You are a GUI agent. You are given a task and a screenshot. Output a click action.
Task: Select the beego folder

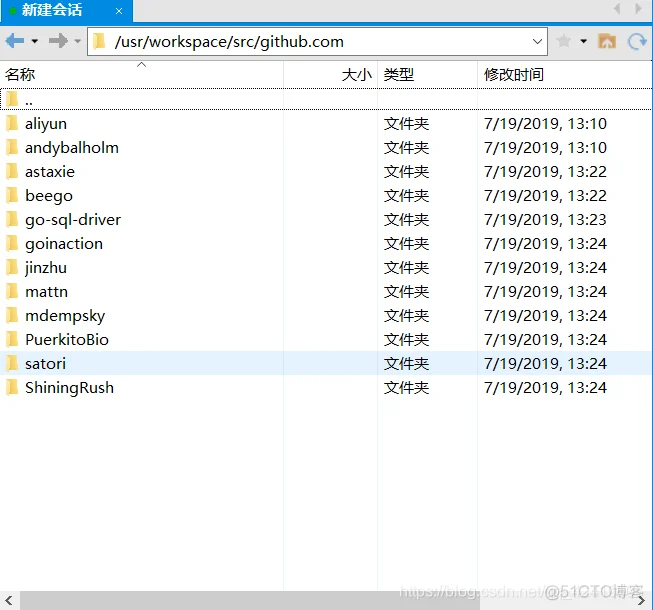(x=326, y=196)
